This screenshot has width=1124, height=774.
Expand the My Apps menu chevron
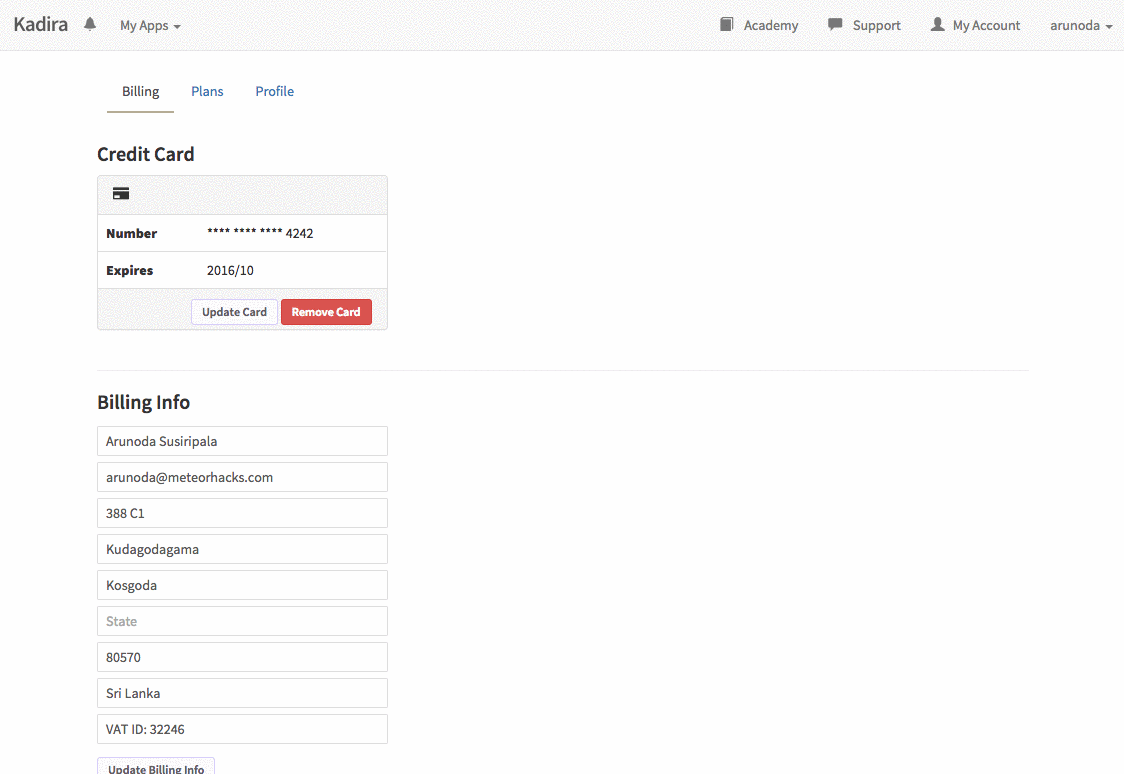coord(178,27)
